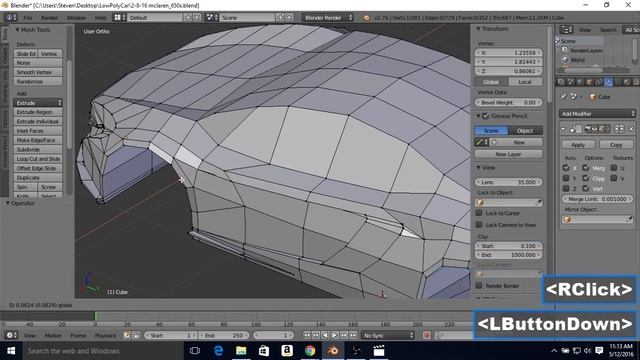Delete the Default screen layout
The image size is (640, 360).
coord(197,18)
